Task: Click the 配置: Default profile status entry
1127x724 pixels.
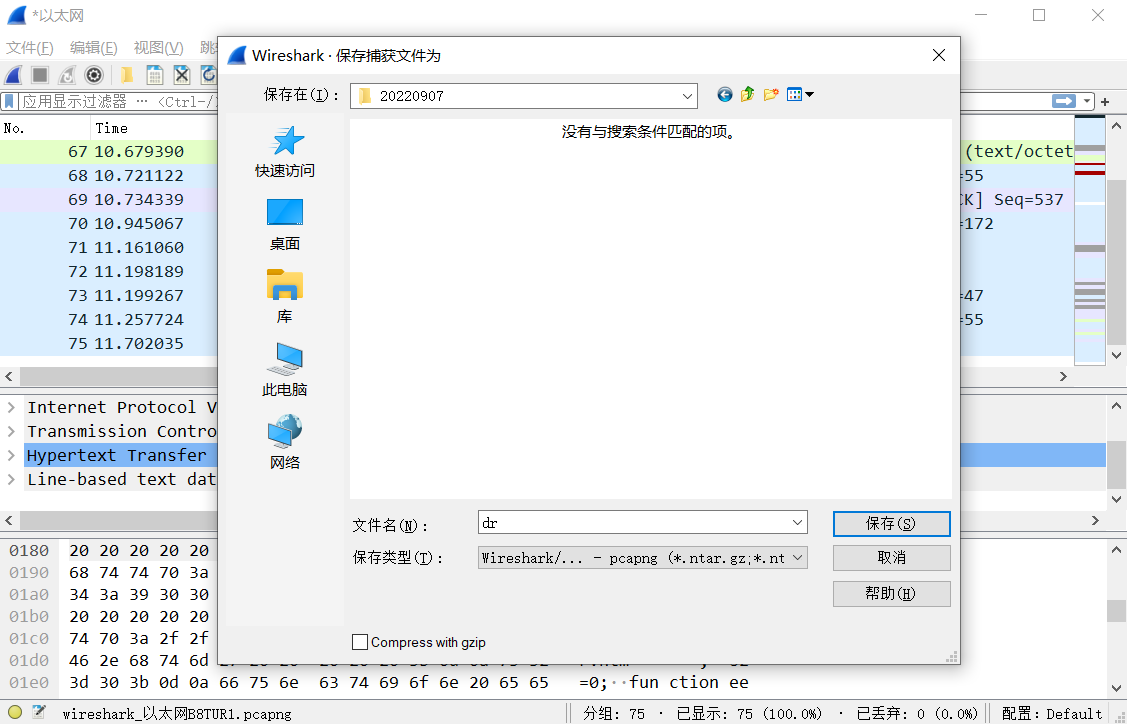Action: (x=1052, y=713)
